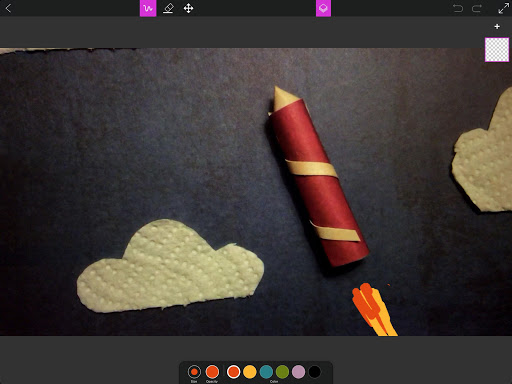This screenshot has width=512, height=384.
Task: Tap the red paper rocket on canvas
Action: click(x=317, y=180)
